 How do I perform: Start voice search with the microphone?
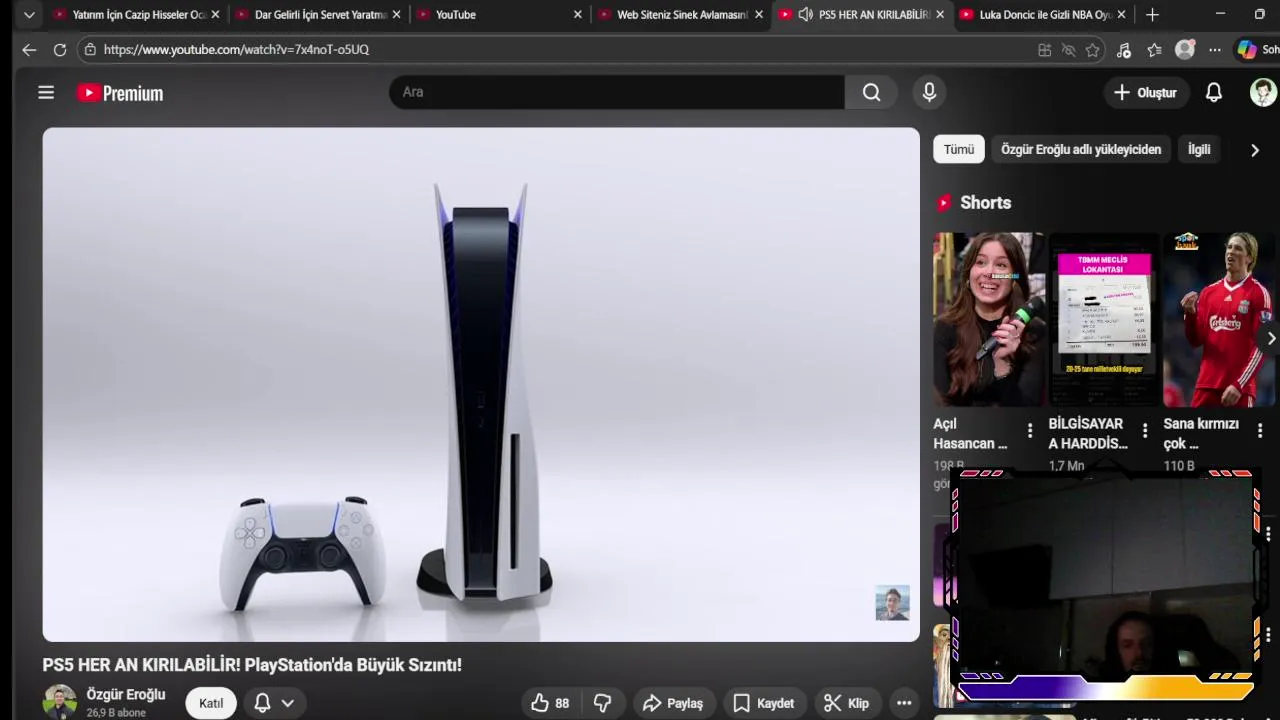point(929,92)
